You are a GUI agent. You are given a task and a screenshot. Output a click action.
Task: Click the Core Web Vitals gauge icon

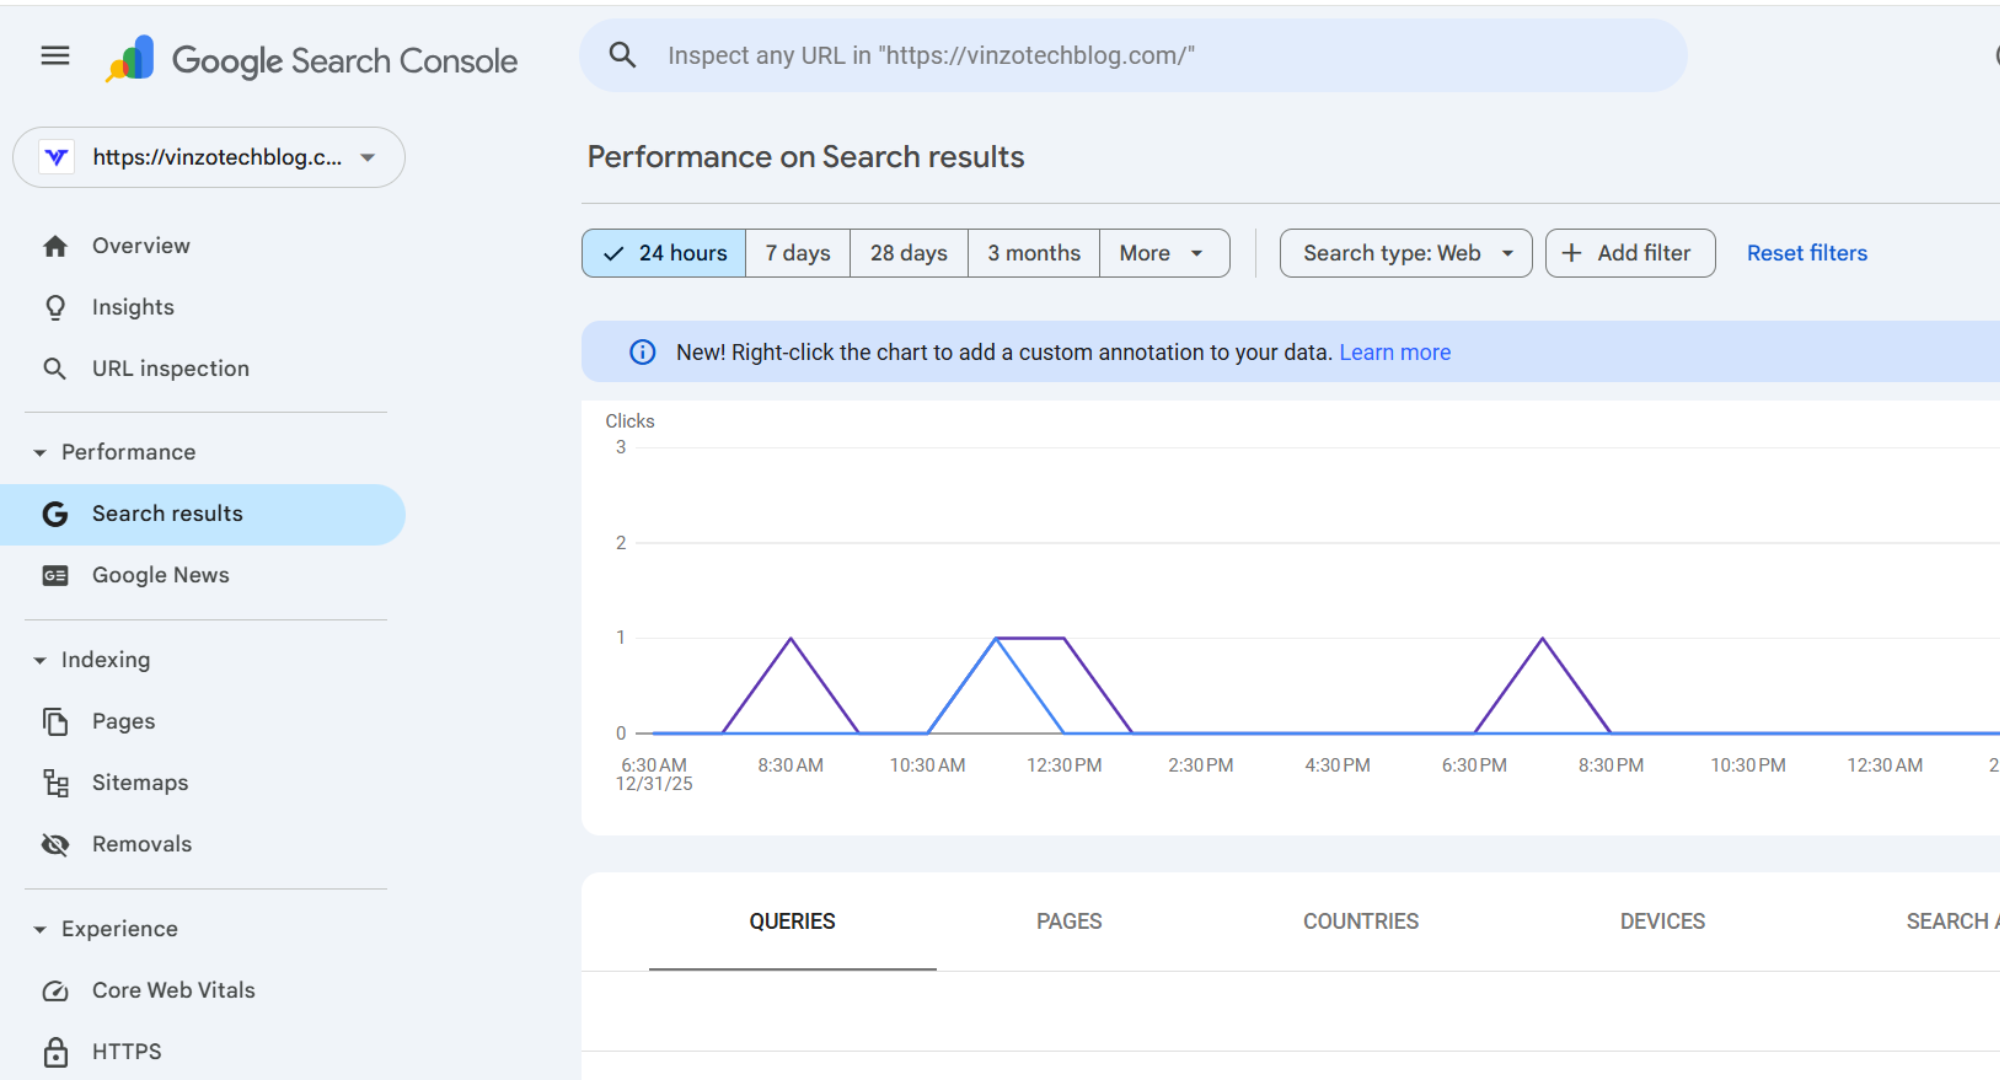coord(55,991)
